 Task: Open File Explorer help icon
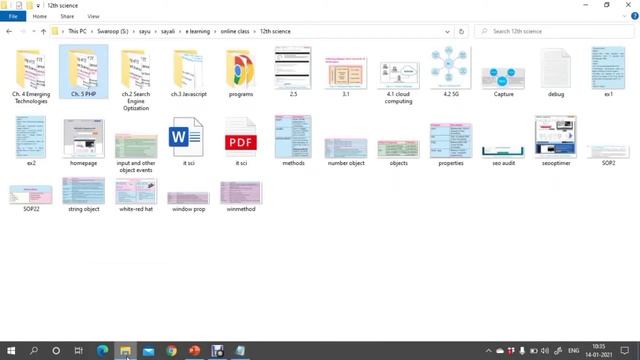635,16
